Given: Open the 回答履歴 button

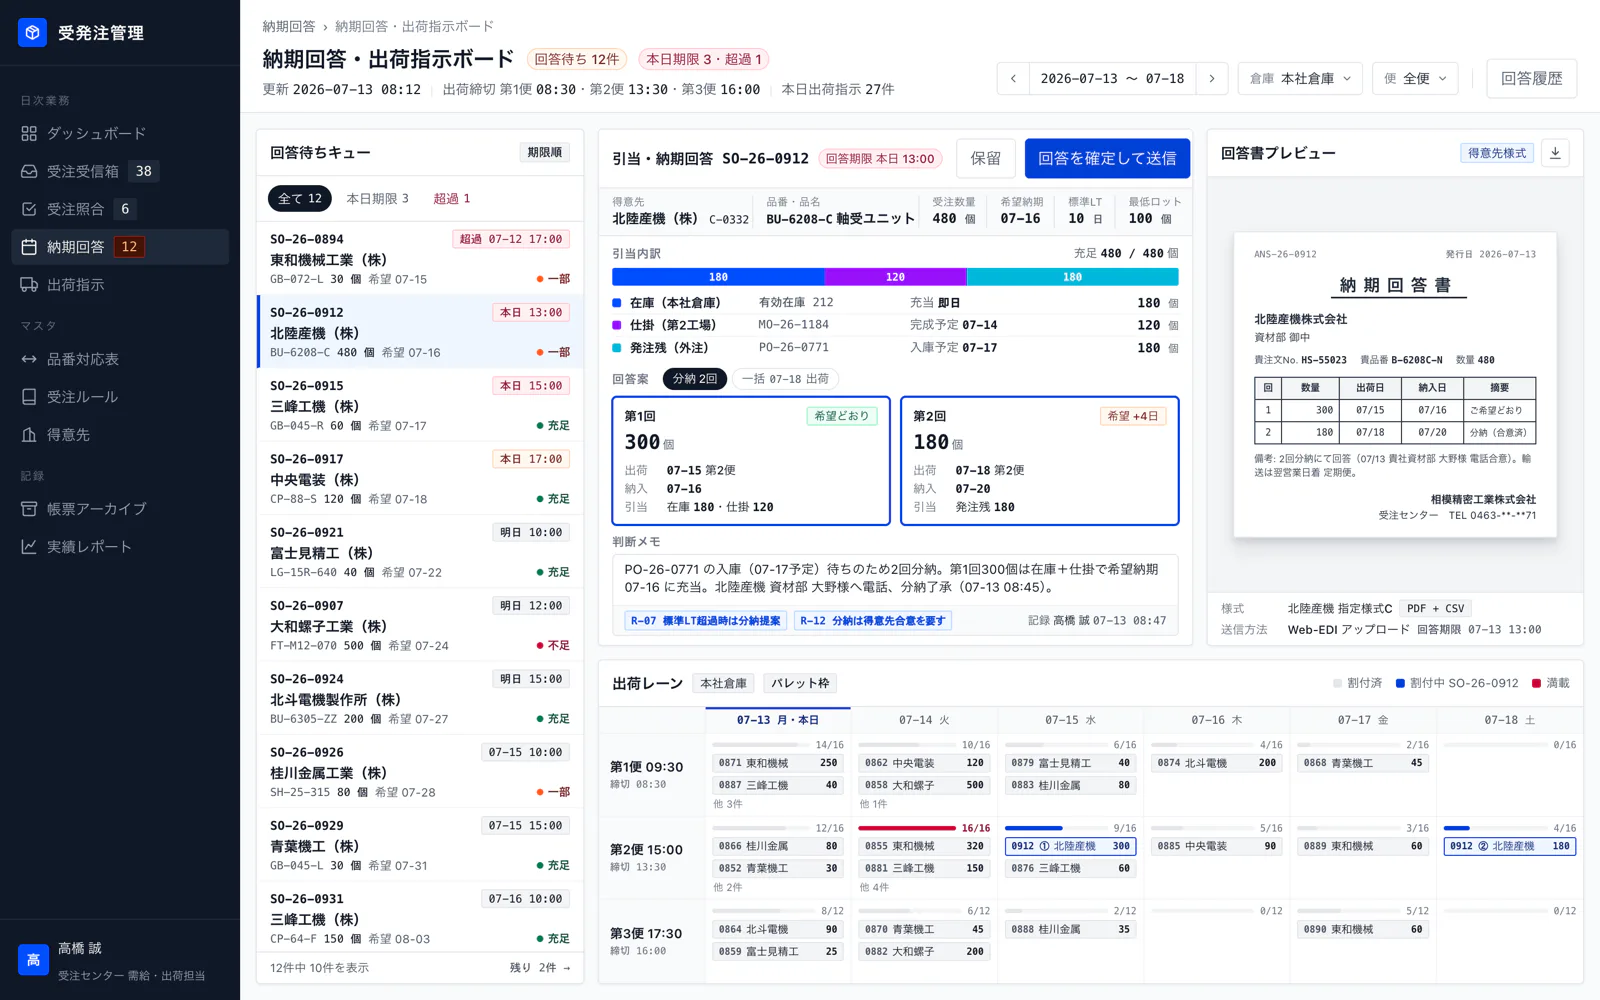Looking at the screenshot, I should click(1531, 78).
